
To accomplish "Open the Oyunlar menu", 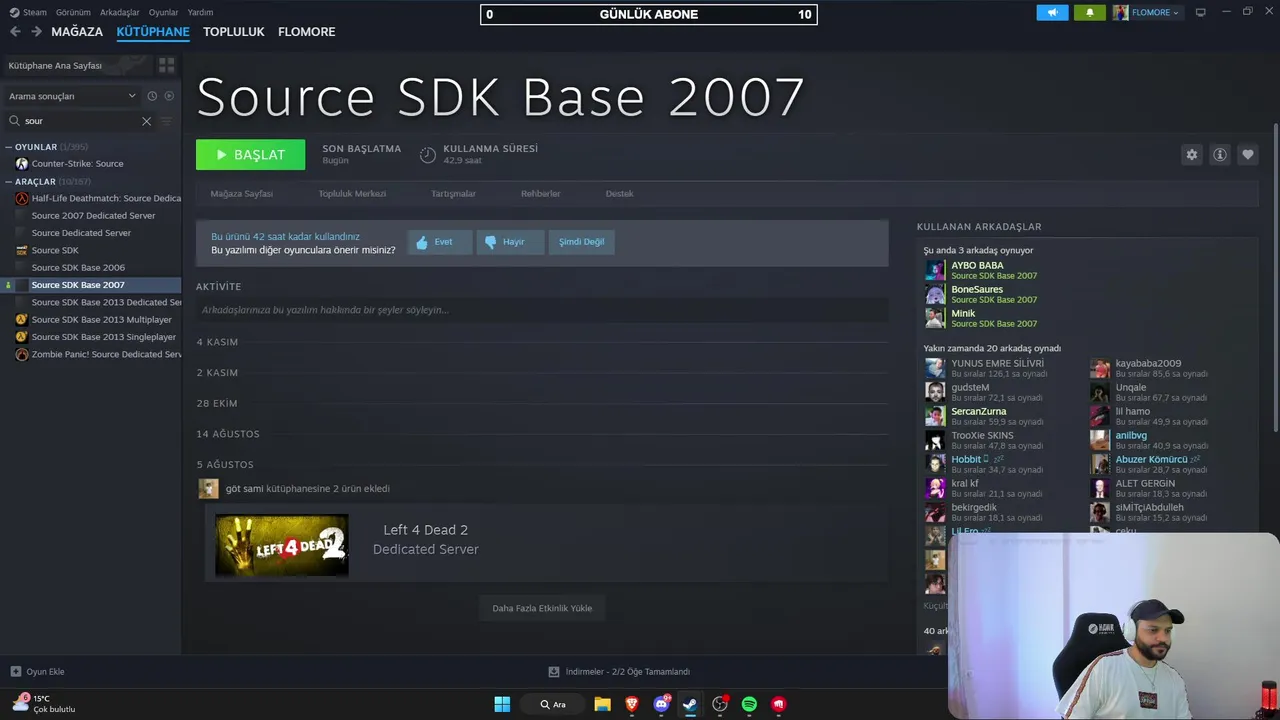I will (163, 12).
